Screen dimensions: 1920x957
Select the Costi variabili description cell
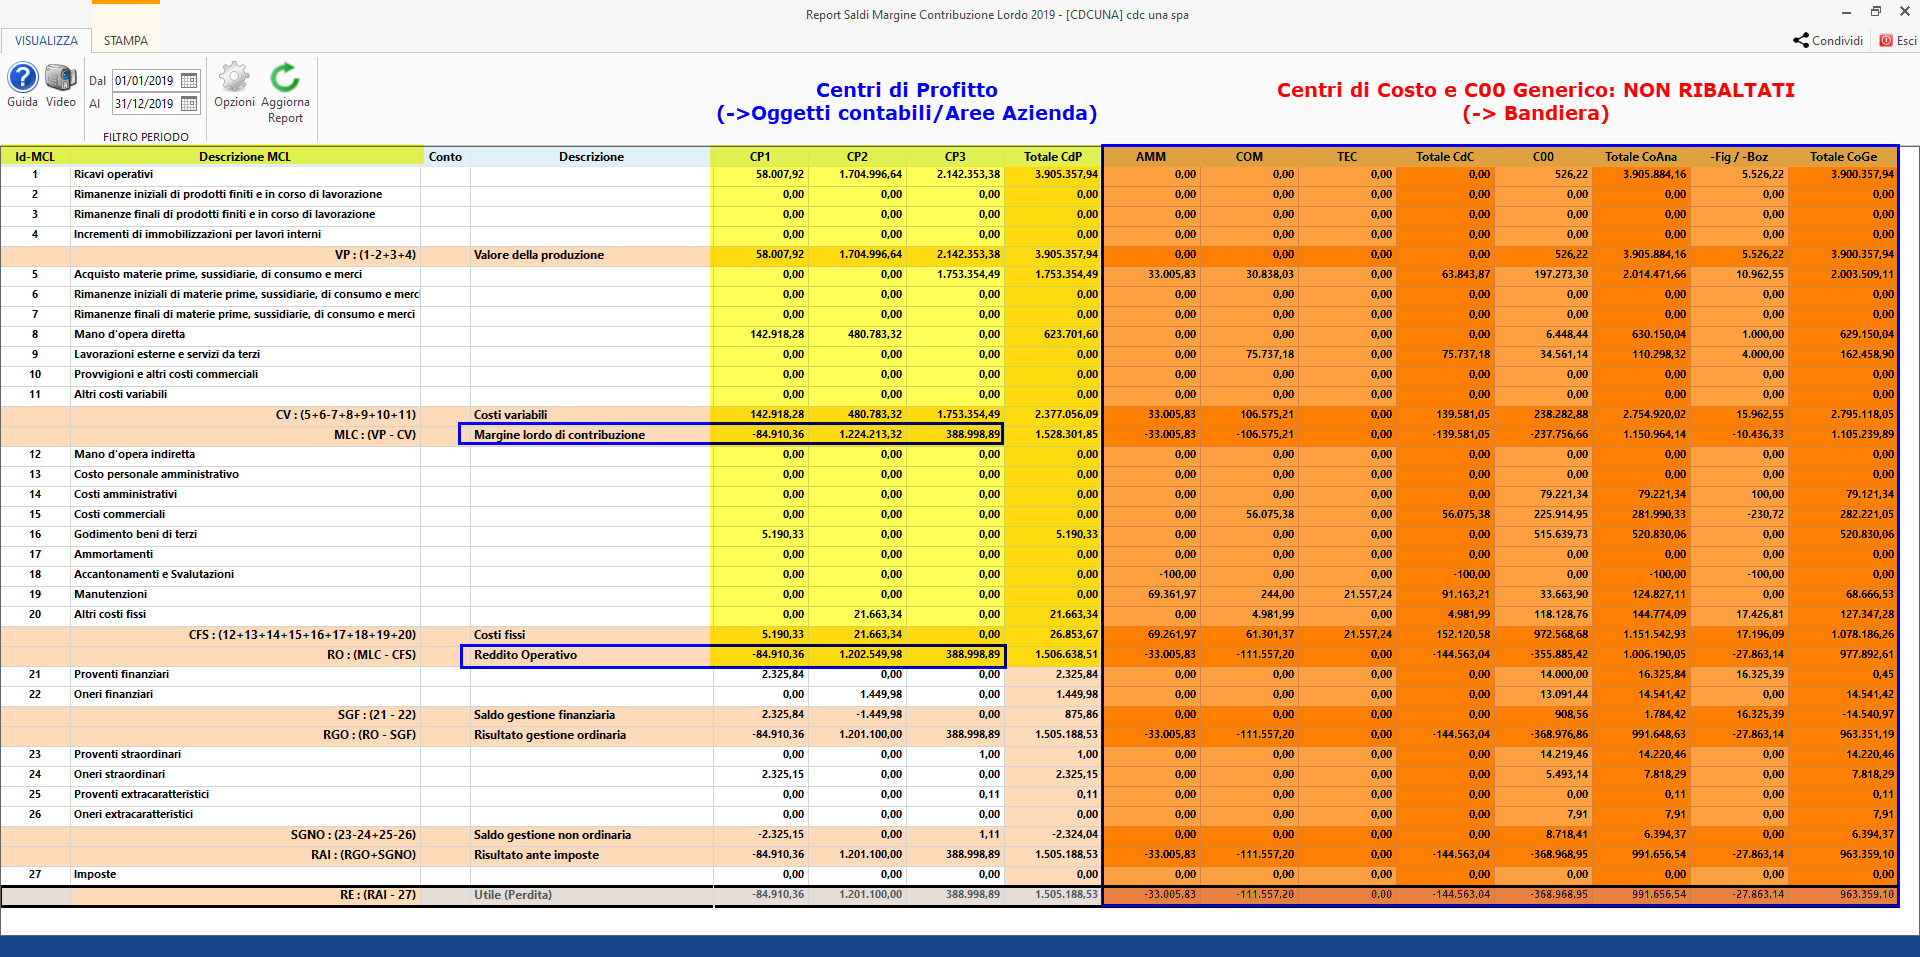pyautogui.click(x=590, y=415)
